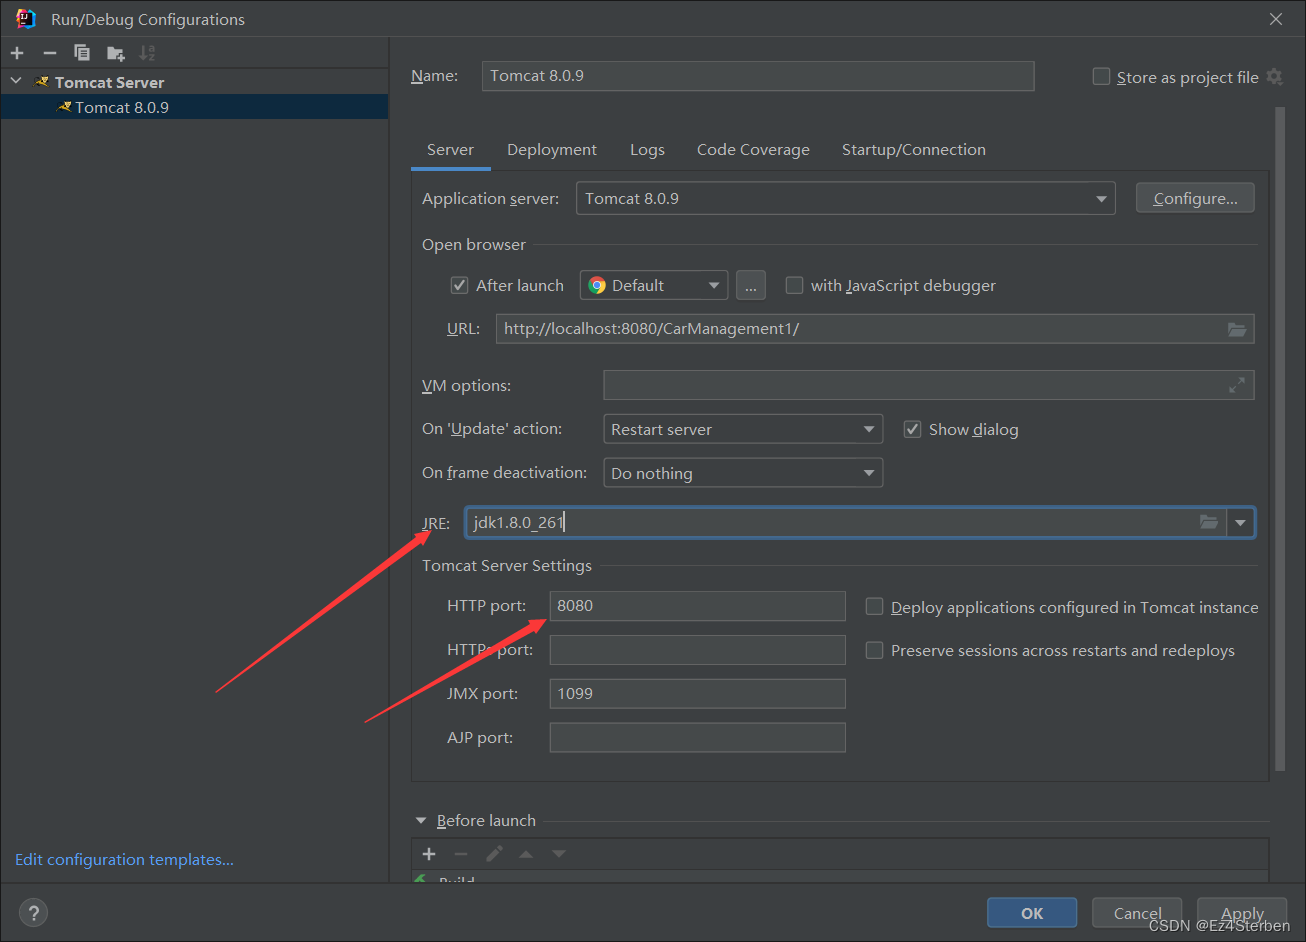The image size is (1306, 942).
Task: Sort configurations alphabetically
Action: point(147,53)
